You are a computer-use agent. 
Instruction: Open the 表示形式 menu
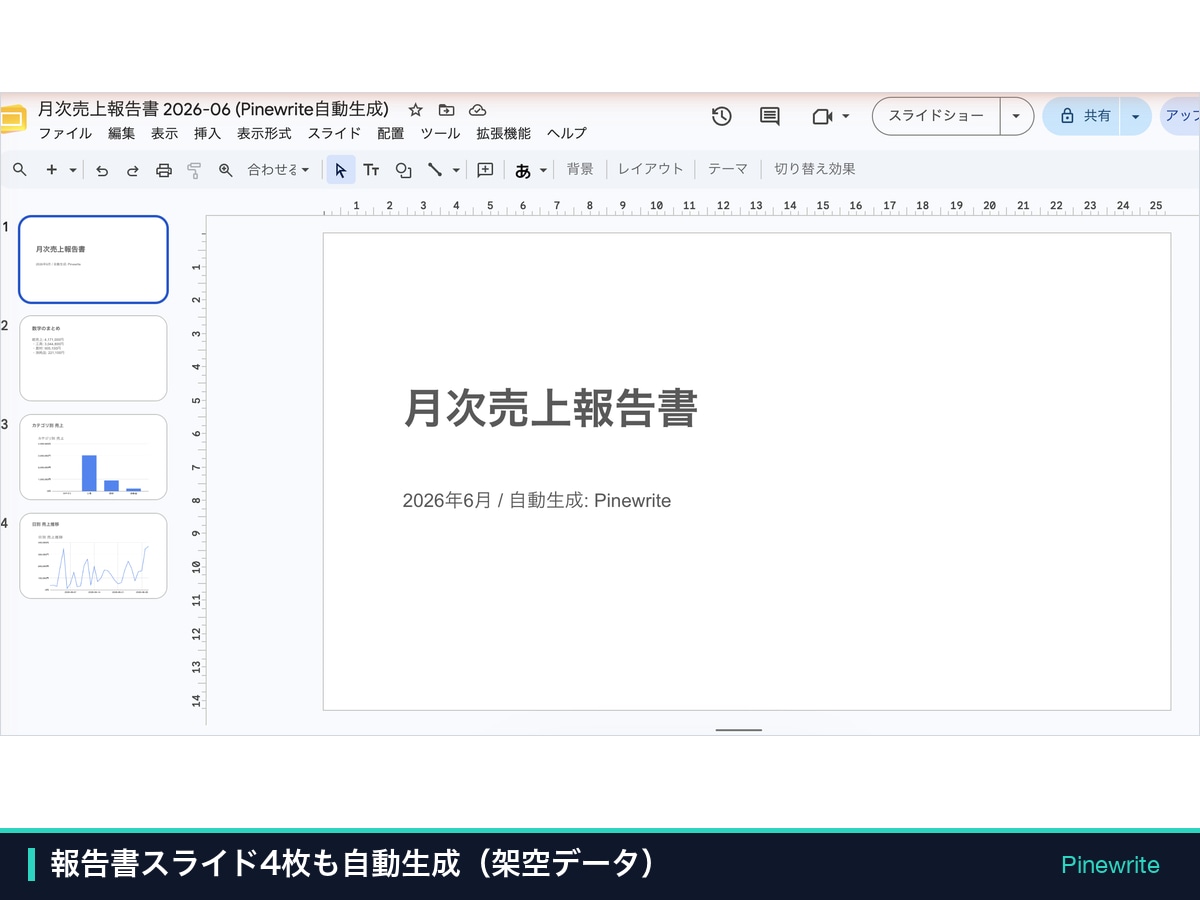(264, 134)
